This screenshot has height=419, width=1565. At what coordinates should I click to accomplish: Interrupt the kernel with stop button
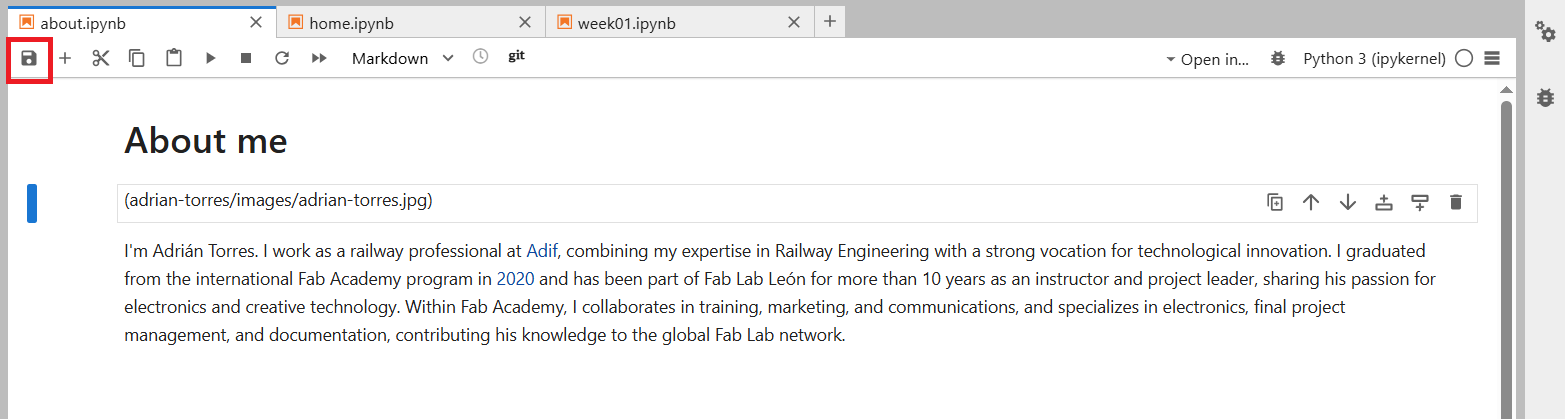246,59
